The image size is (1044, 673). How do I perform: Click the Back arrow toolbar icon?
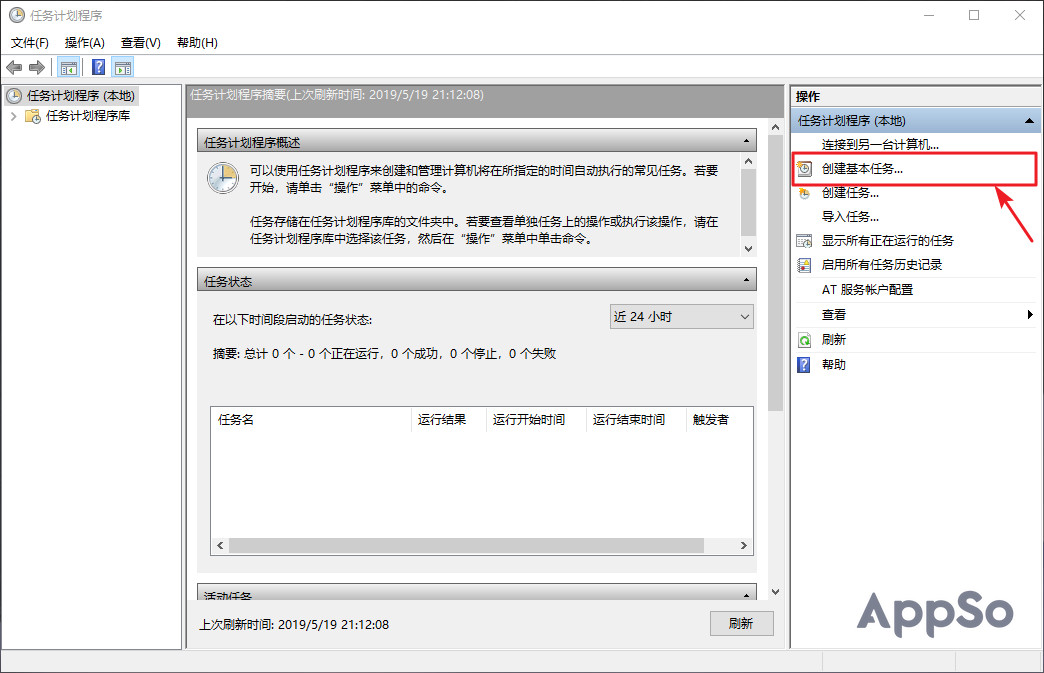14,67
